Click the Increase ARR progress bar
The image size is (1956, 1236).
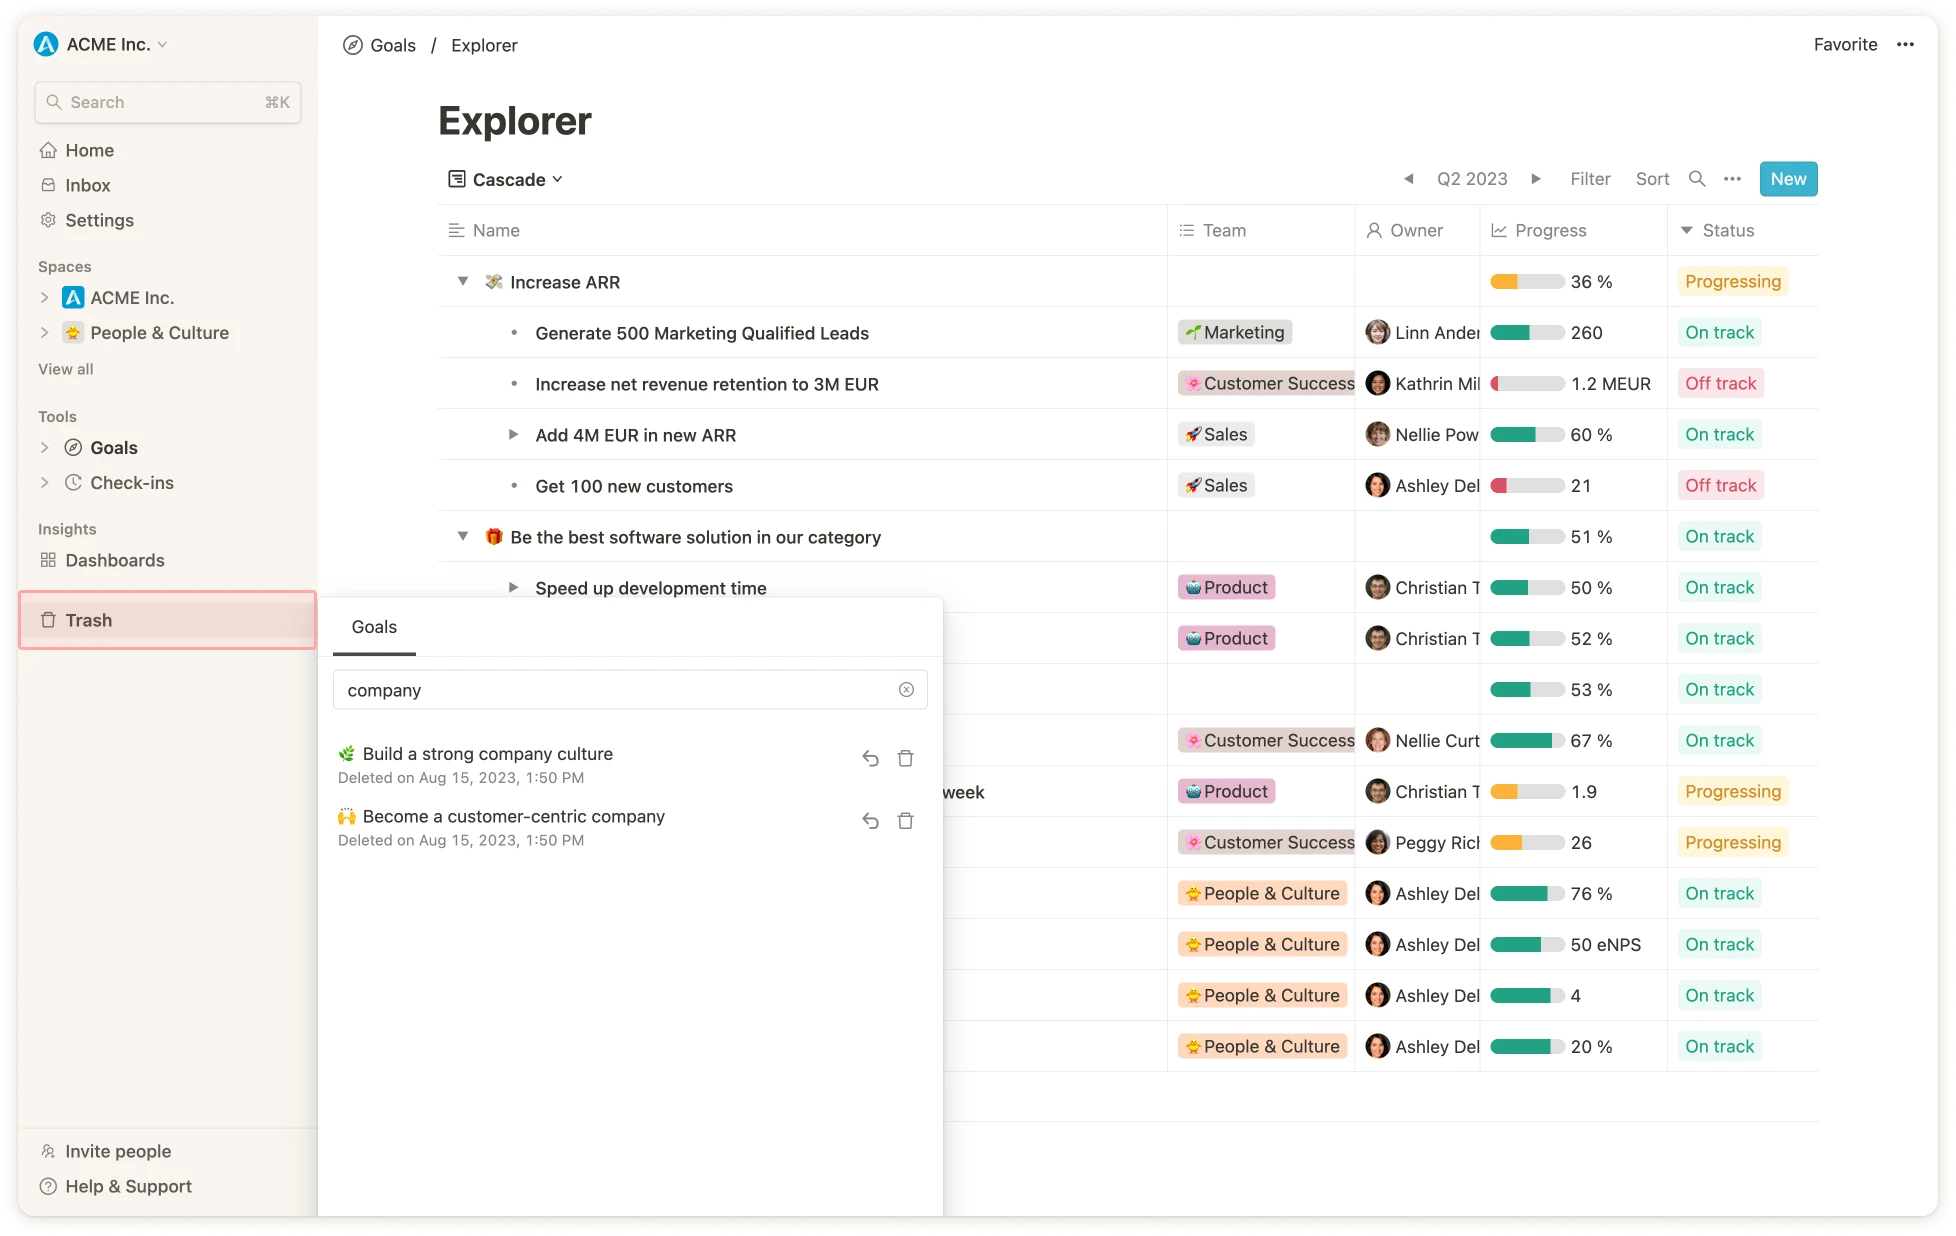coord(1527,282)
